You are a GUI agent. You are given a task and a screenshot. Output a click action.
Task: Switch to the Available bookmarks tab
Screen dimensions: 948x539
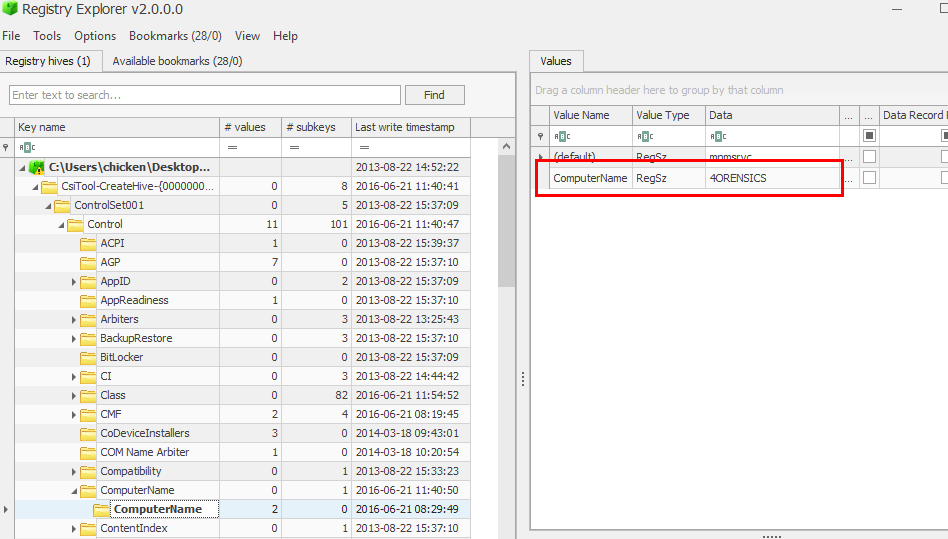tap(177, 61)
